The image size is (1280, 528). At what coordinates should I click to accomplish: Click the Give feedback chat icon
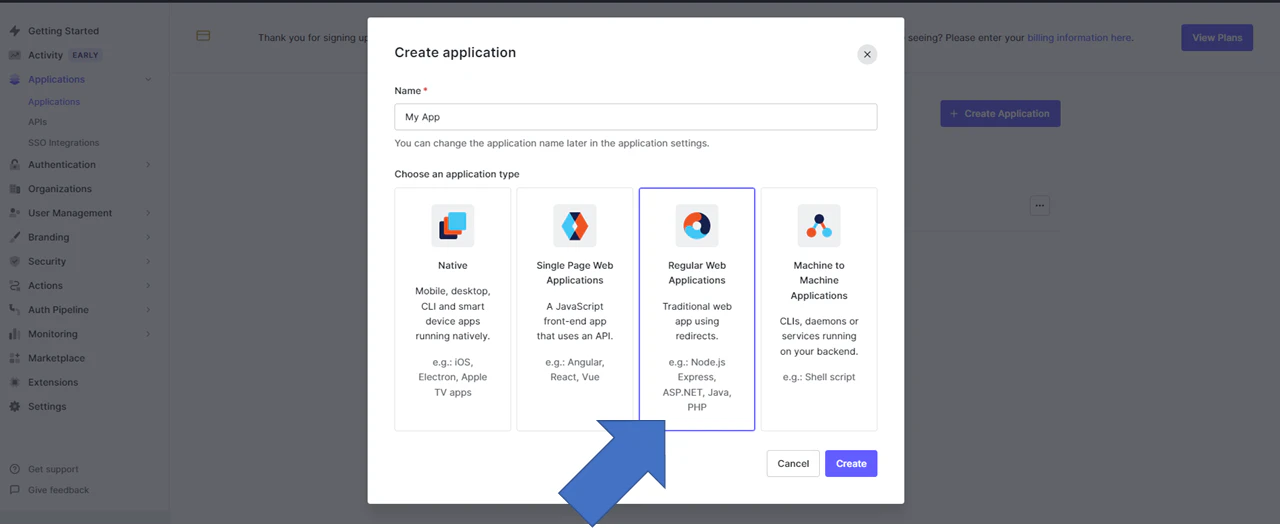point(14,490)
